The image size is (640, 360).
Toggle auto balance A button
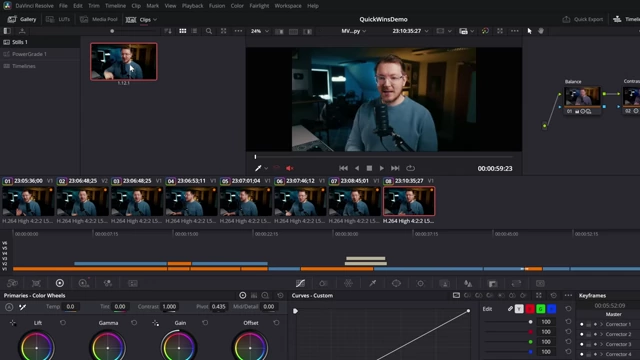[9, 307]
